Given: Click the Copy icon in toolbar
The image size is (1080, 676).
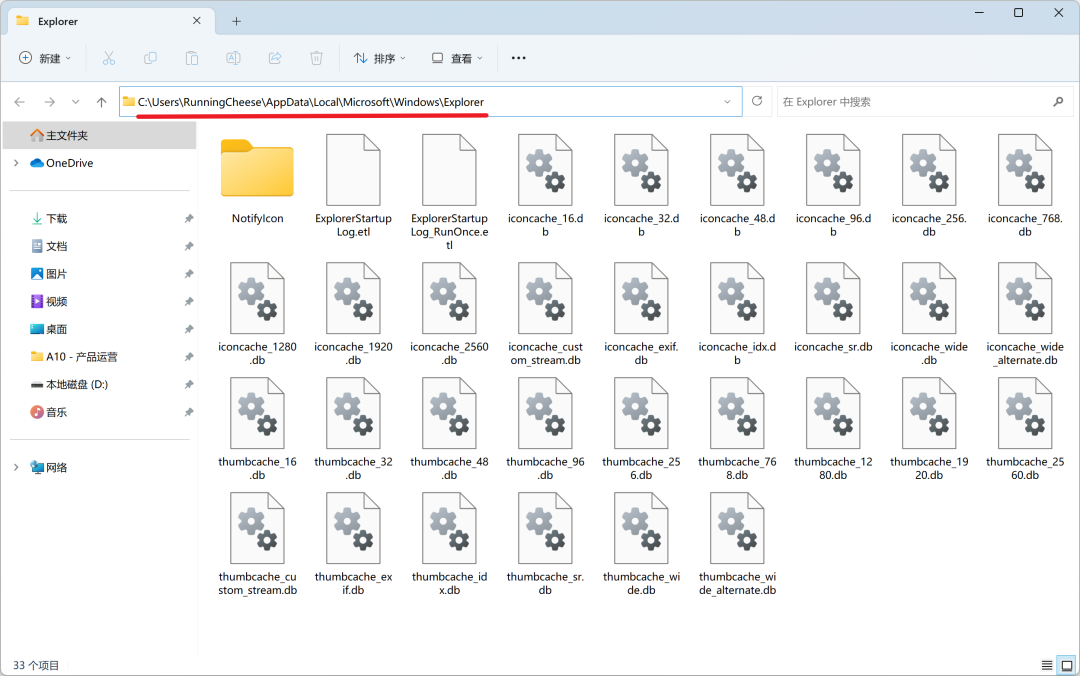Looking at the screenshot, I should pos(150,59).
